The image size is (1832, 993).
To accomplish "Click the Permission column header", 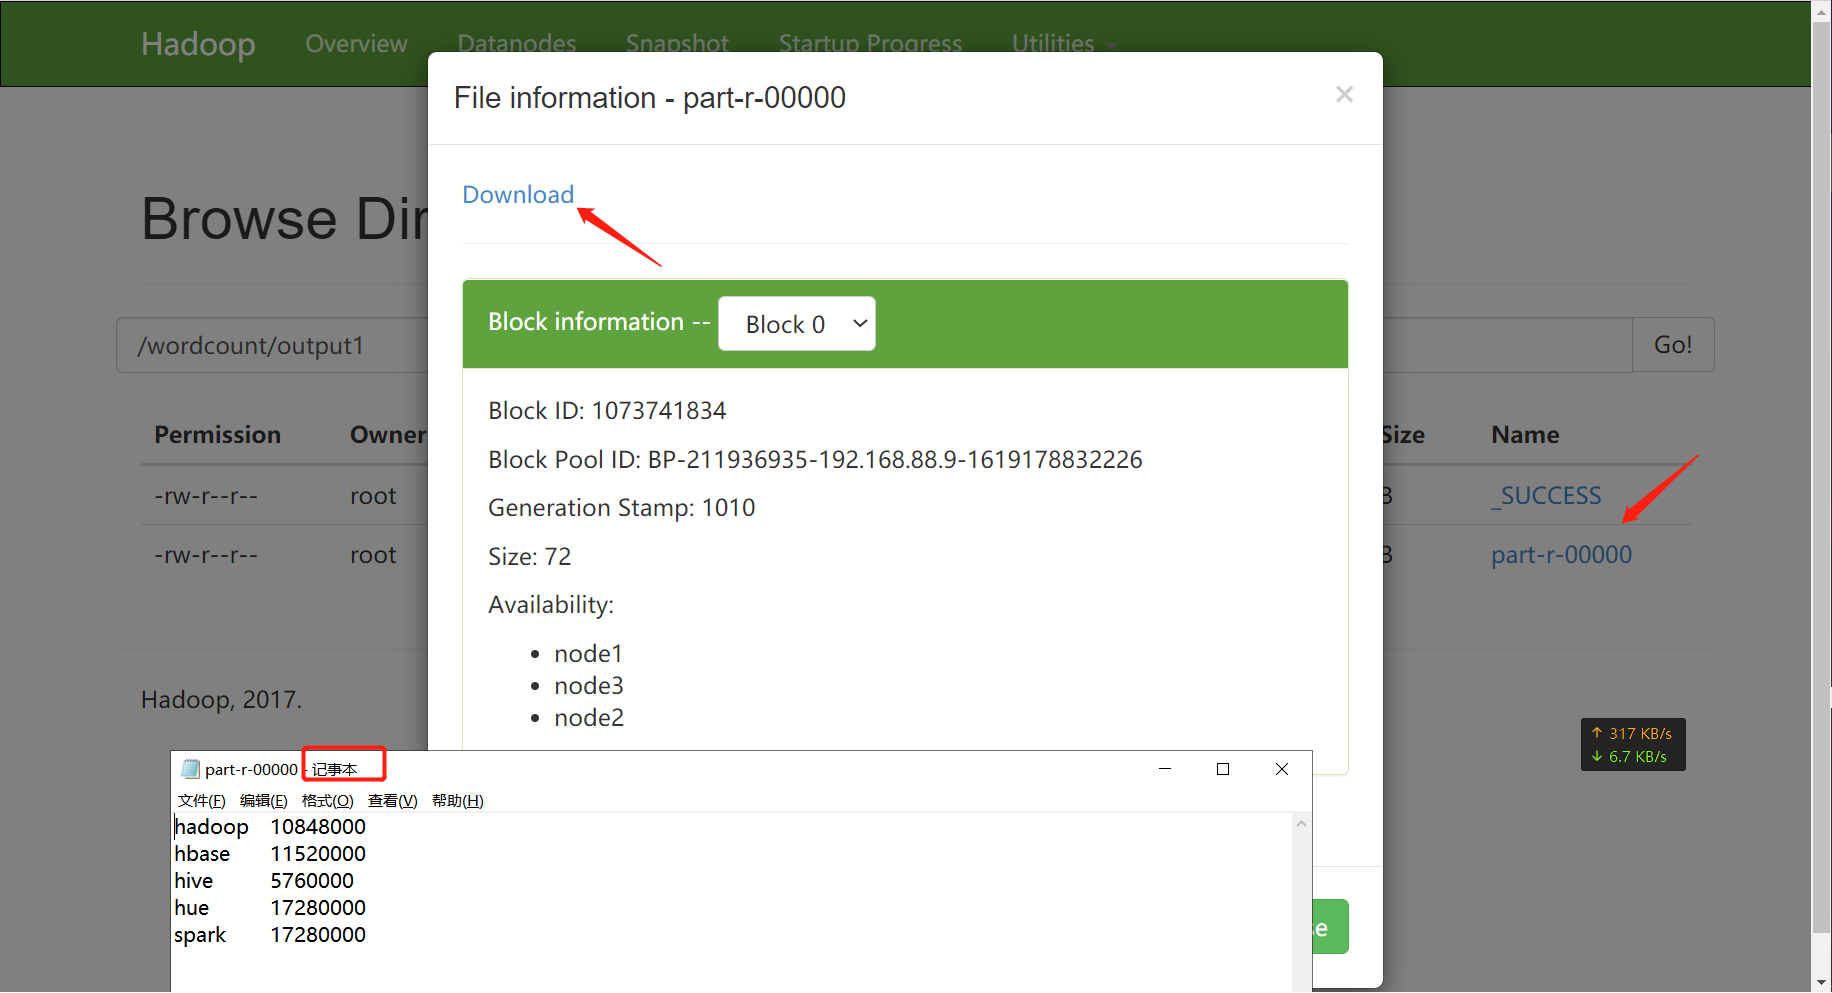I will click(217, 435).
